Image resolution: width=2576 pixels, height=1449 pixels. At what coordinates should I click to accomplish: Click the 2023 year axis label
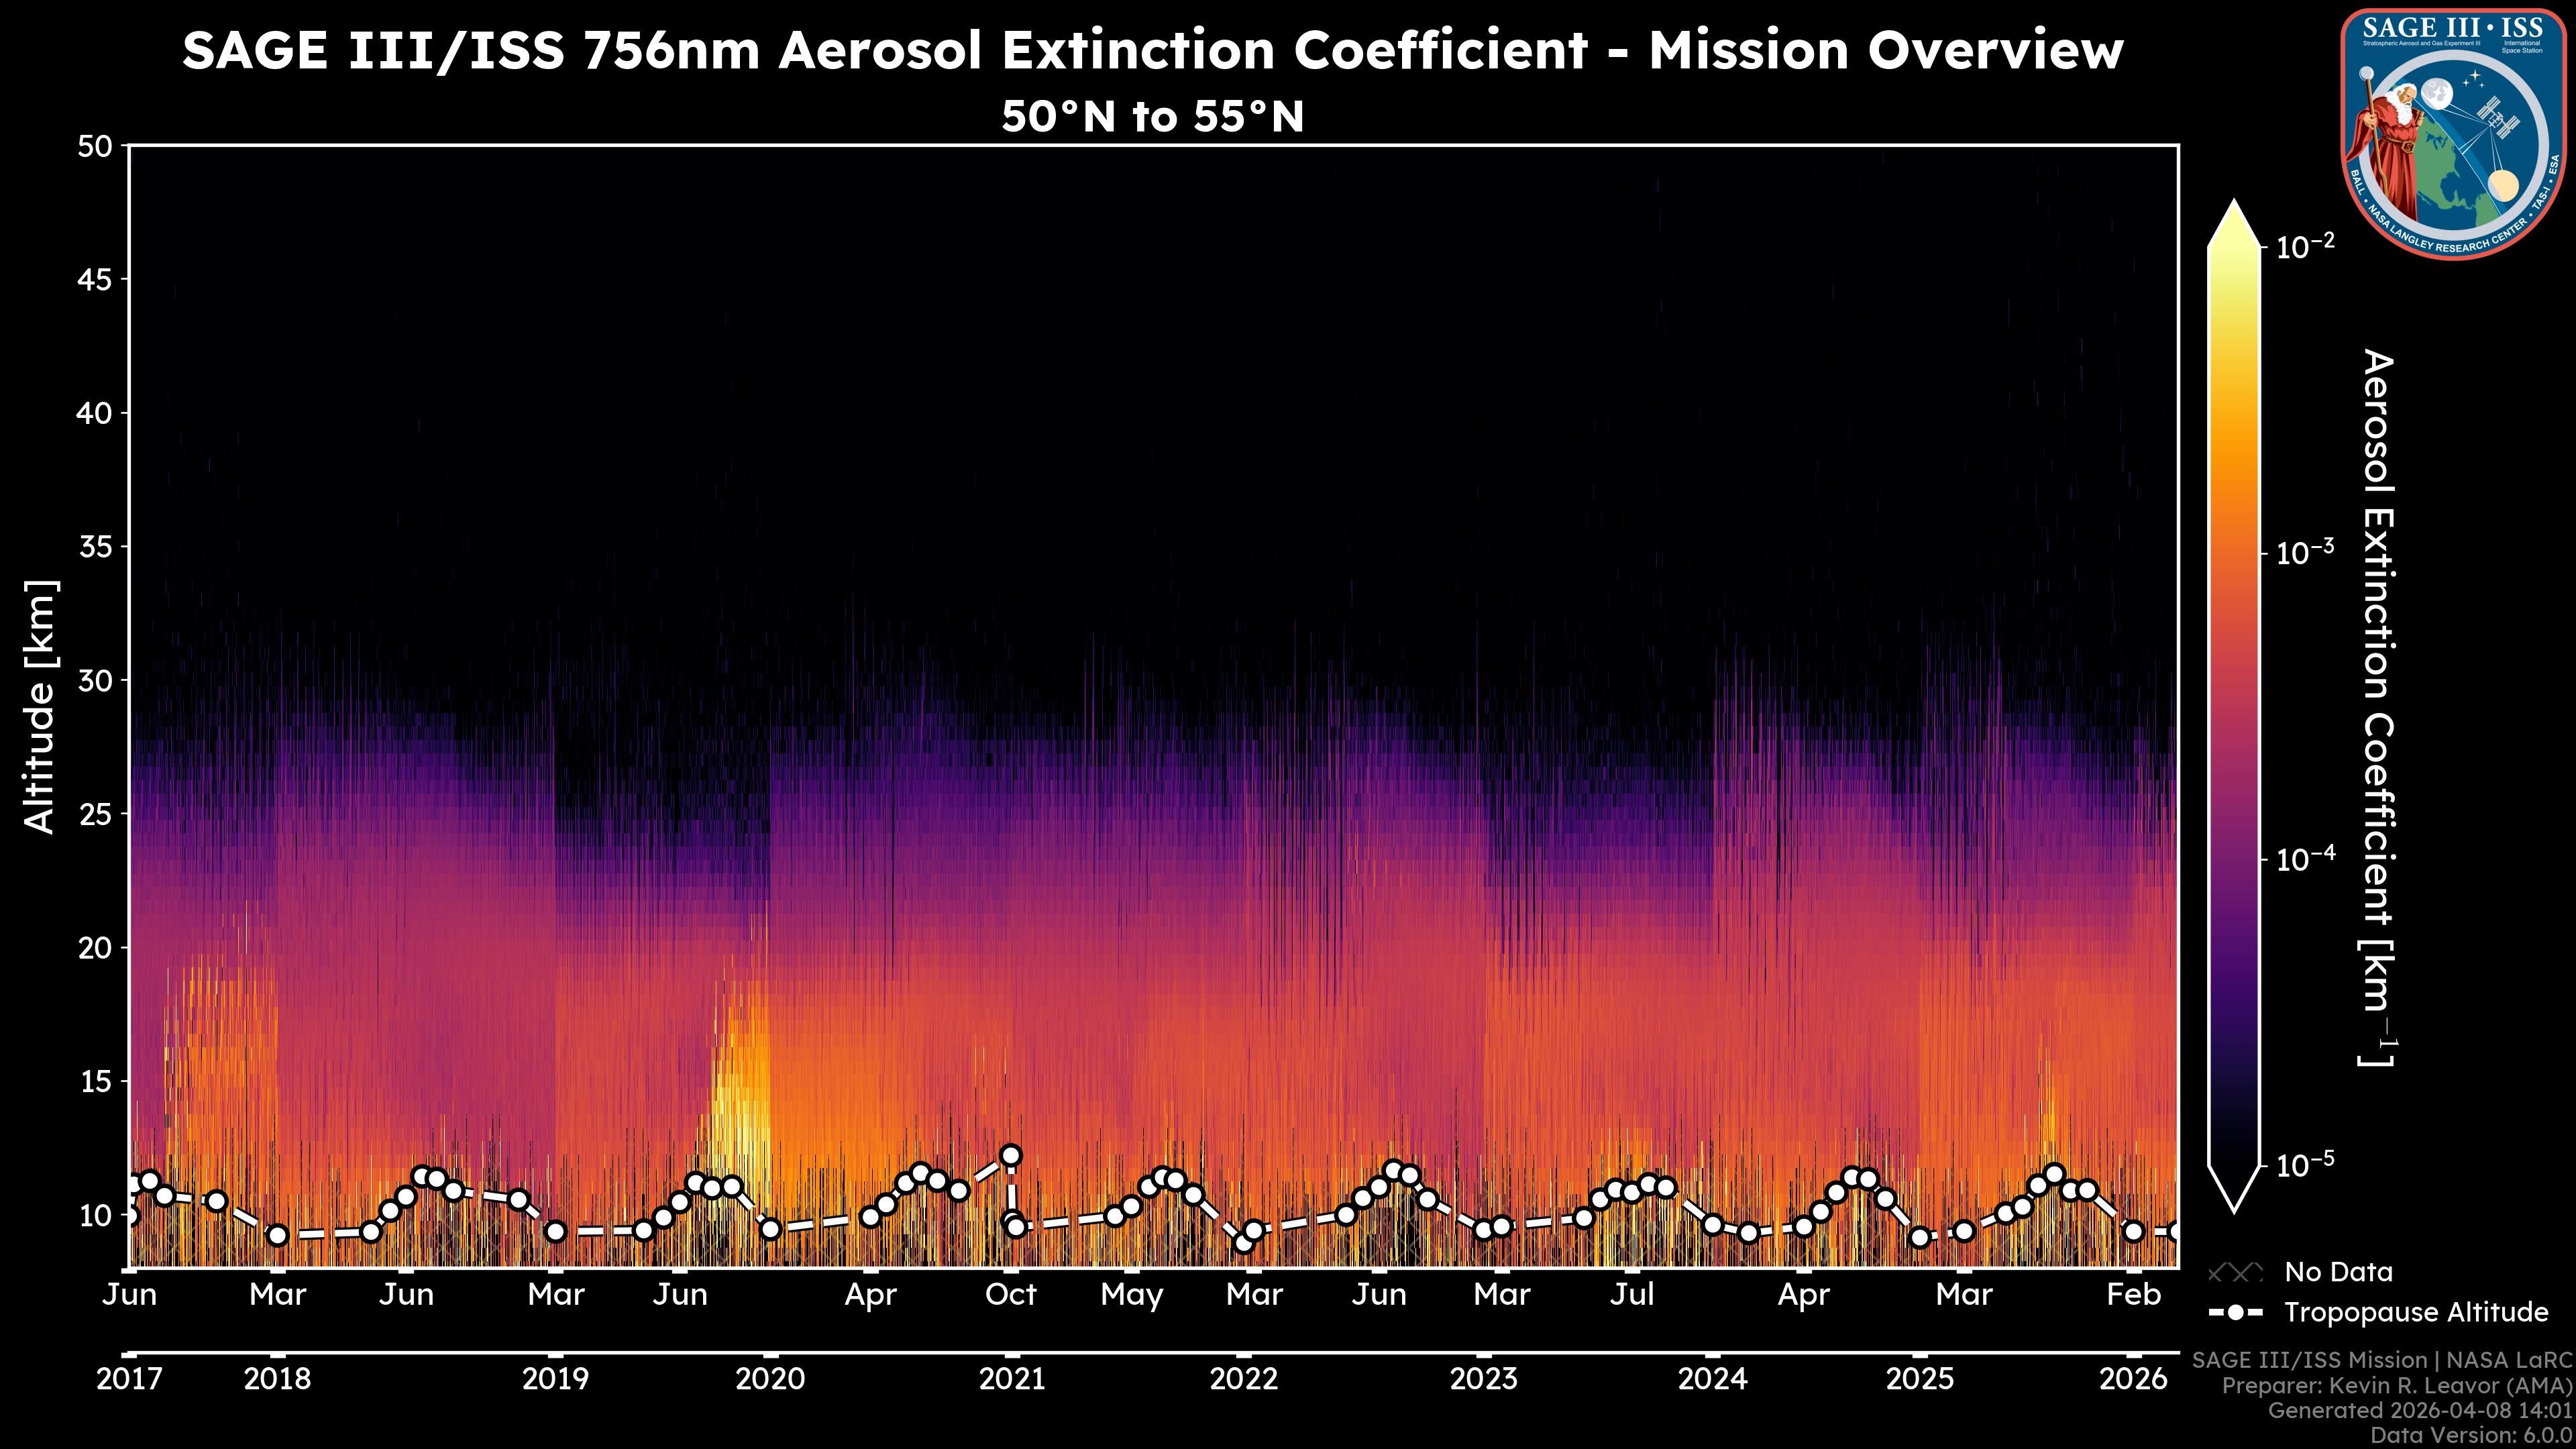point(1484,1379)
